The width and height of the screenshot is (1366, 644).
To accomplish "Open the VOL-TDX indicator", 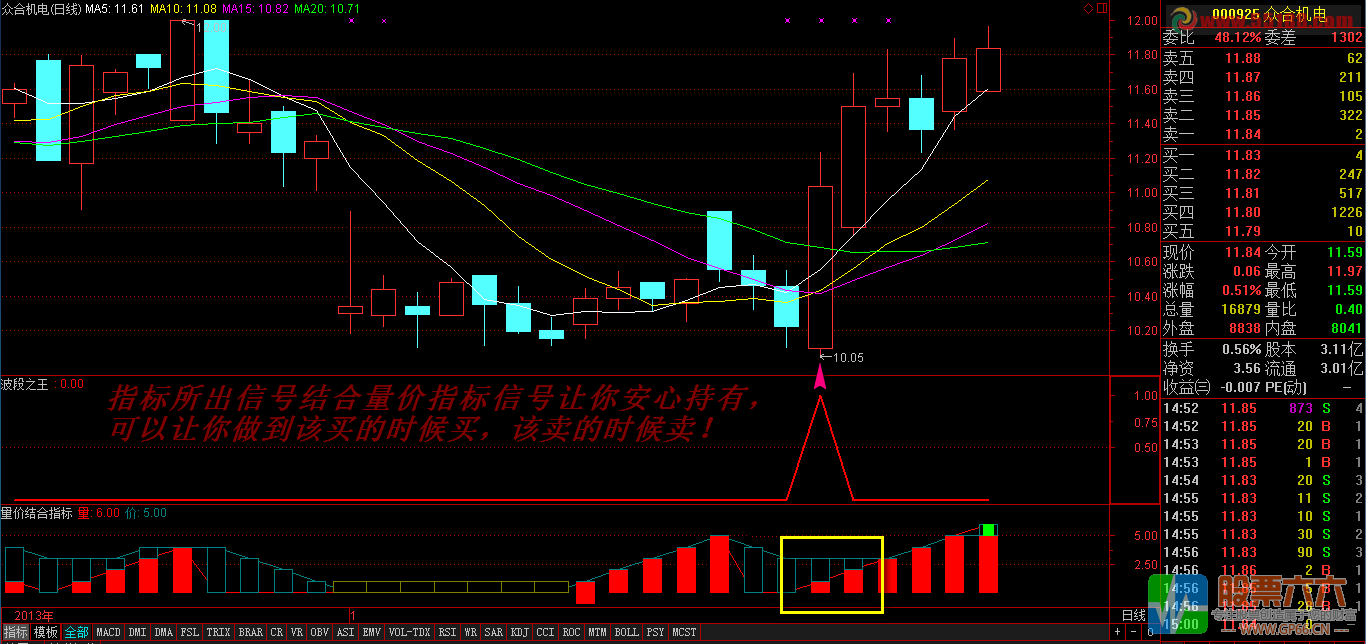I will pos(409,633).
